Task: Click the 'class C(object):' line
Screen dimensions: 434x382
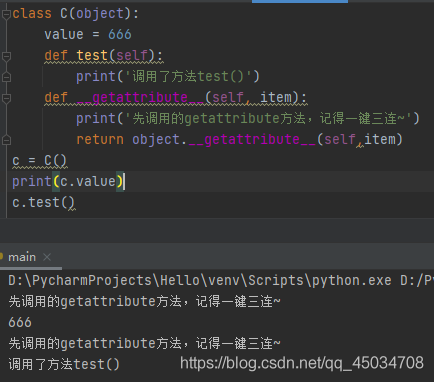Action: click(x=76, y=14)
